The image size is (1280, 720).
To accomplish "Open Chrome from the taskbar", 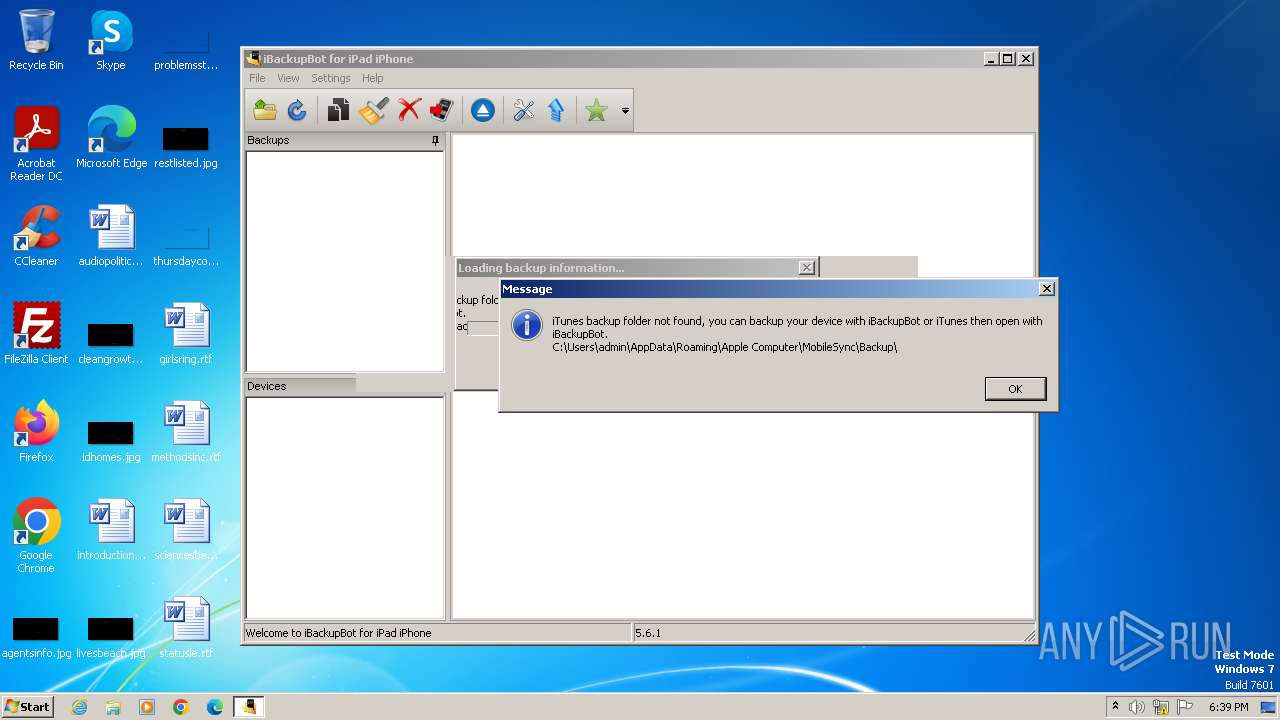I will (181, 707).
